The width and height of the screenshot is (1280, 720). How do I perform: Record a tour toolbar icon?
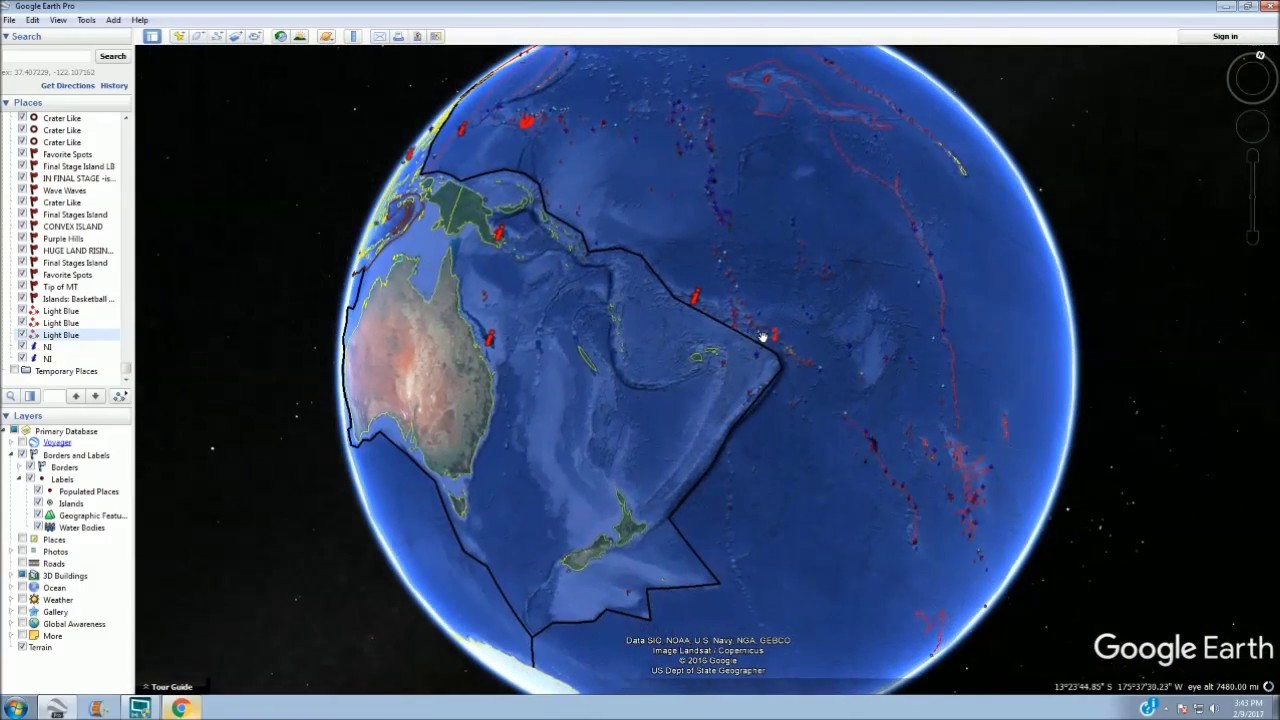coord(255,36)
